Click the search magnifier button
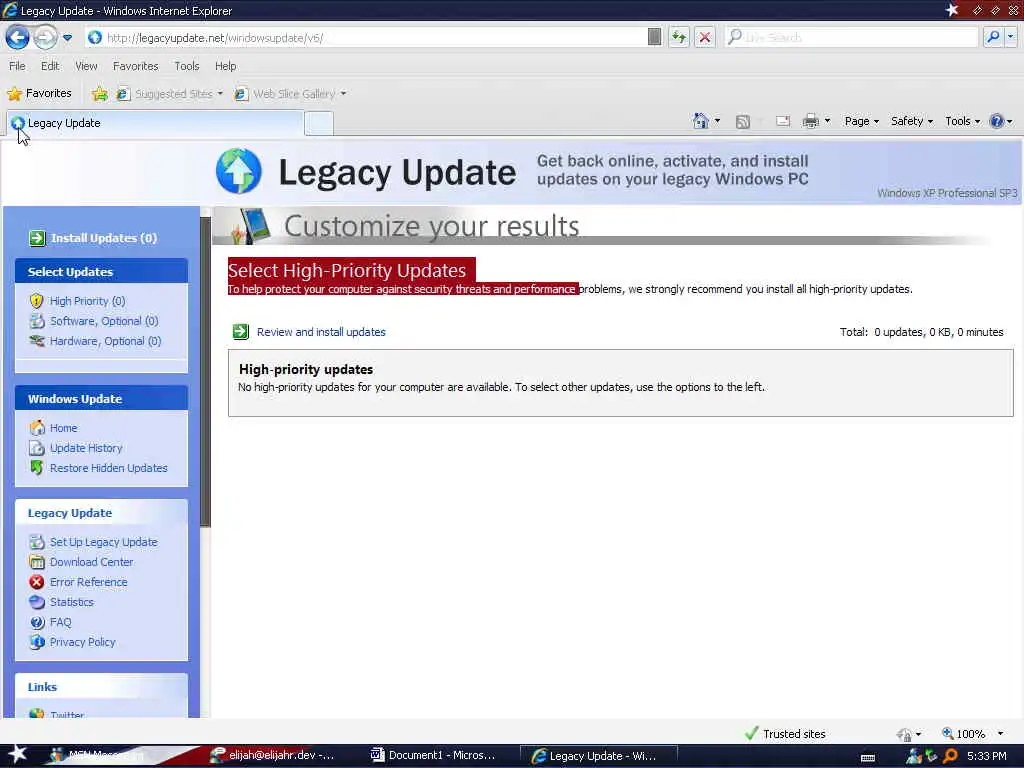Image resolution: width=1024 pixels, height=768 pixels. [x=993, y=37]
